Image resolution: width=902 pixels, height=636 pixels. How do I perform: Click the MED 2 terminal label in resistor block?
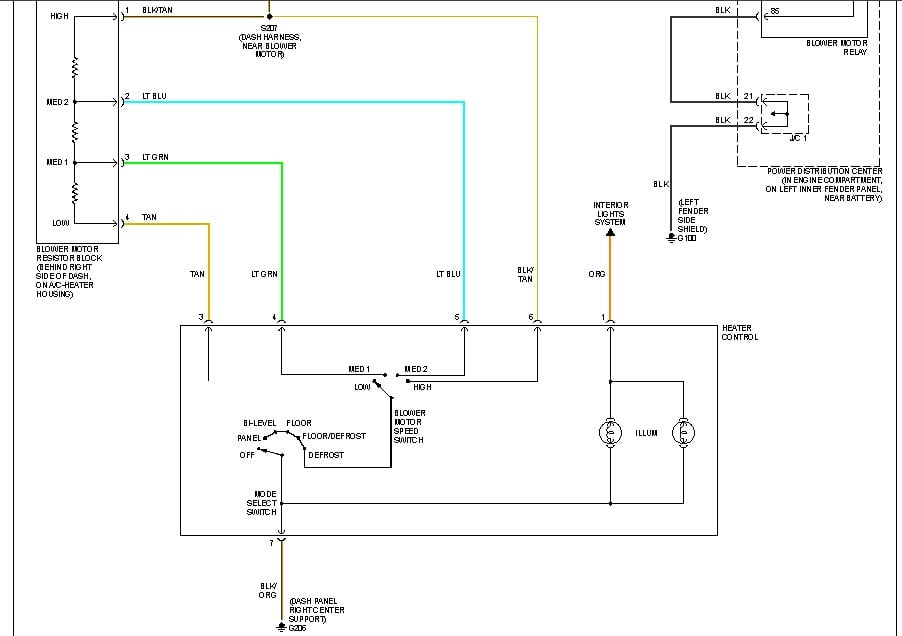57,102
